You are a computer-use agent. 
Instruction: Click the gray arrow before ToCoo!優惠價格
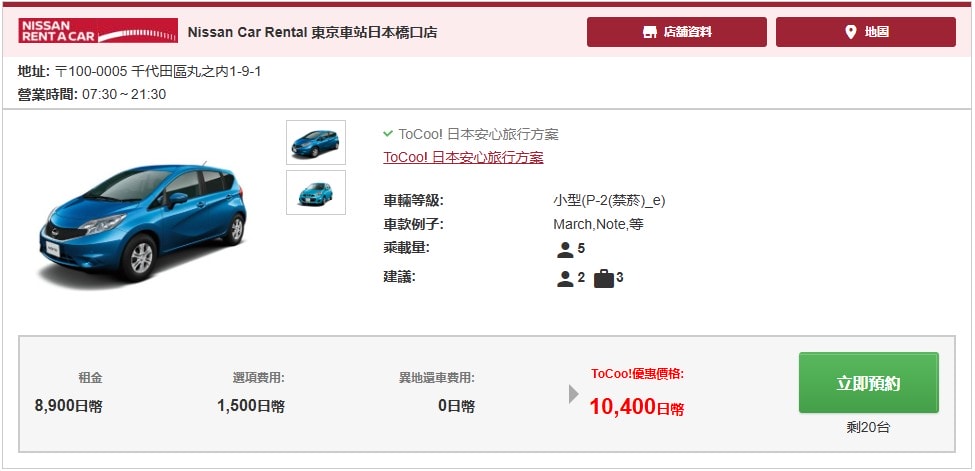point(573,394)
